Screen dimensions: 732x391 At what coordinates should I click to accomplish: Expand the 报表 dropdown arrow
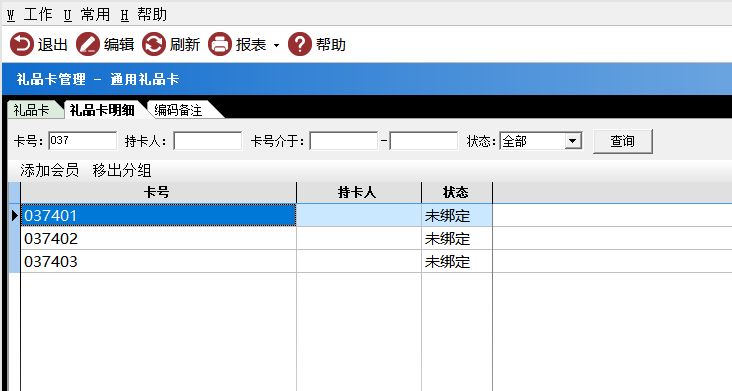coord(276,45)
